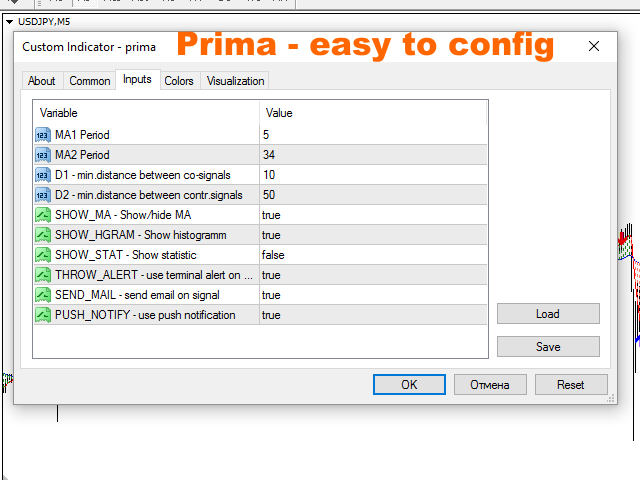The width and height of the screenshot is (640, 480).
Task: Click the SHOW_HGRAM boolean icon
Action: coord(43,235)
